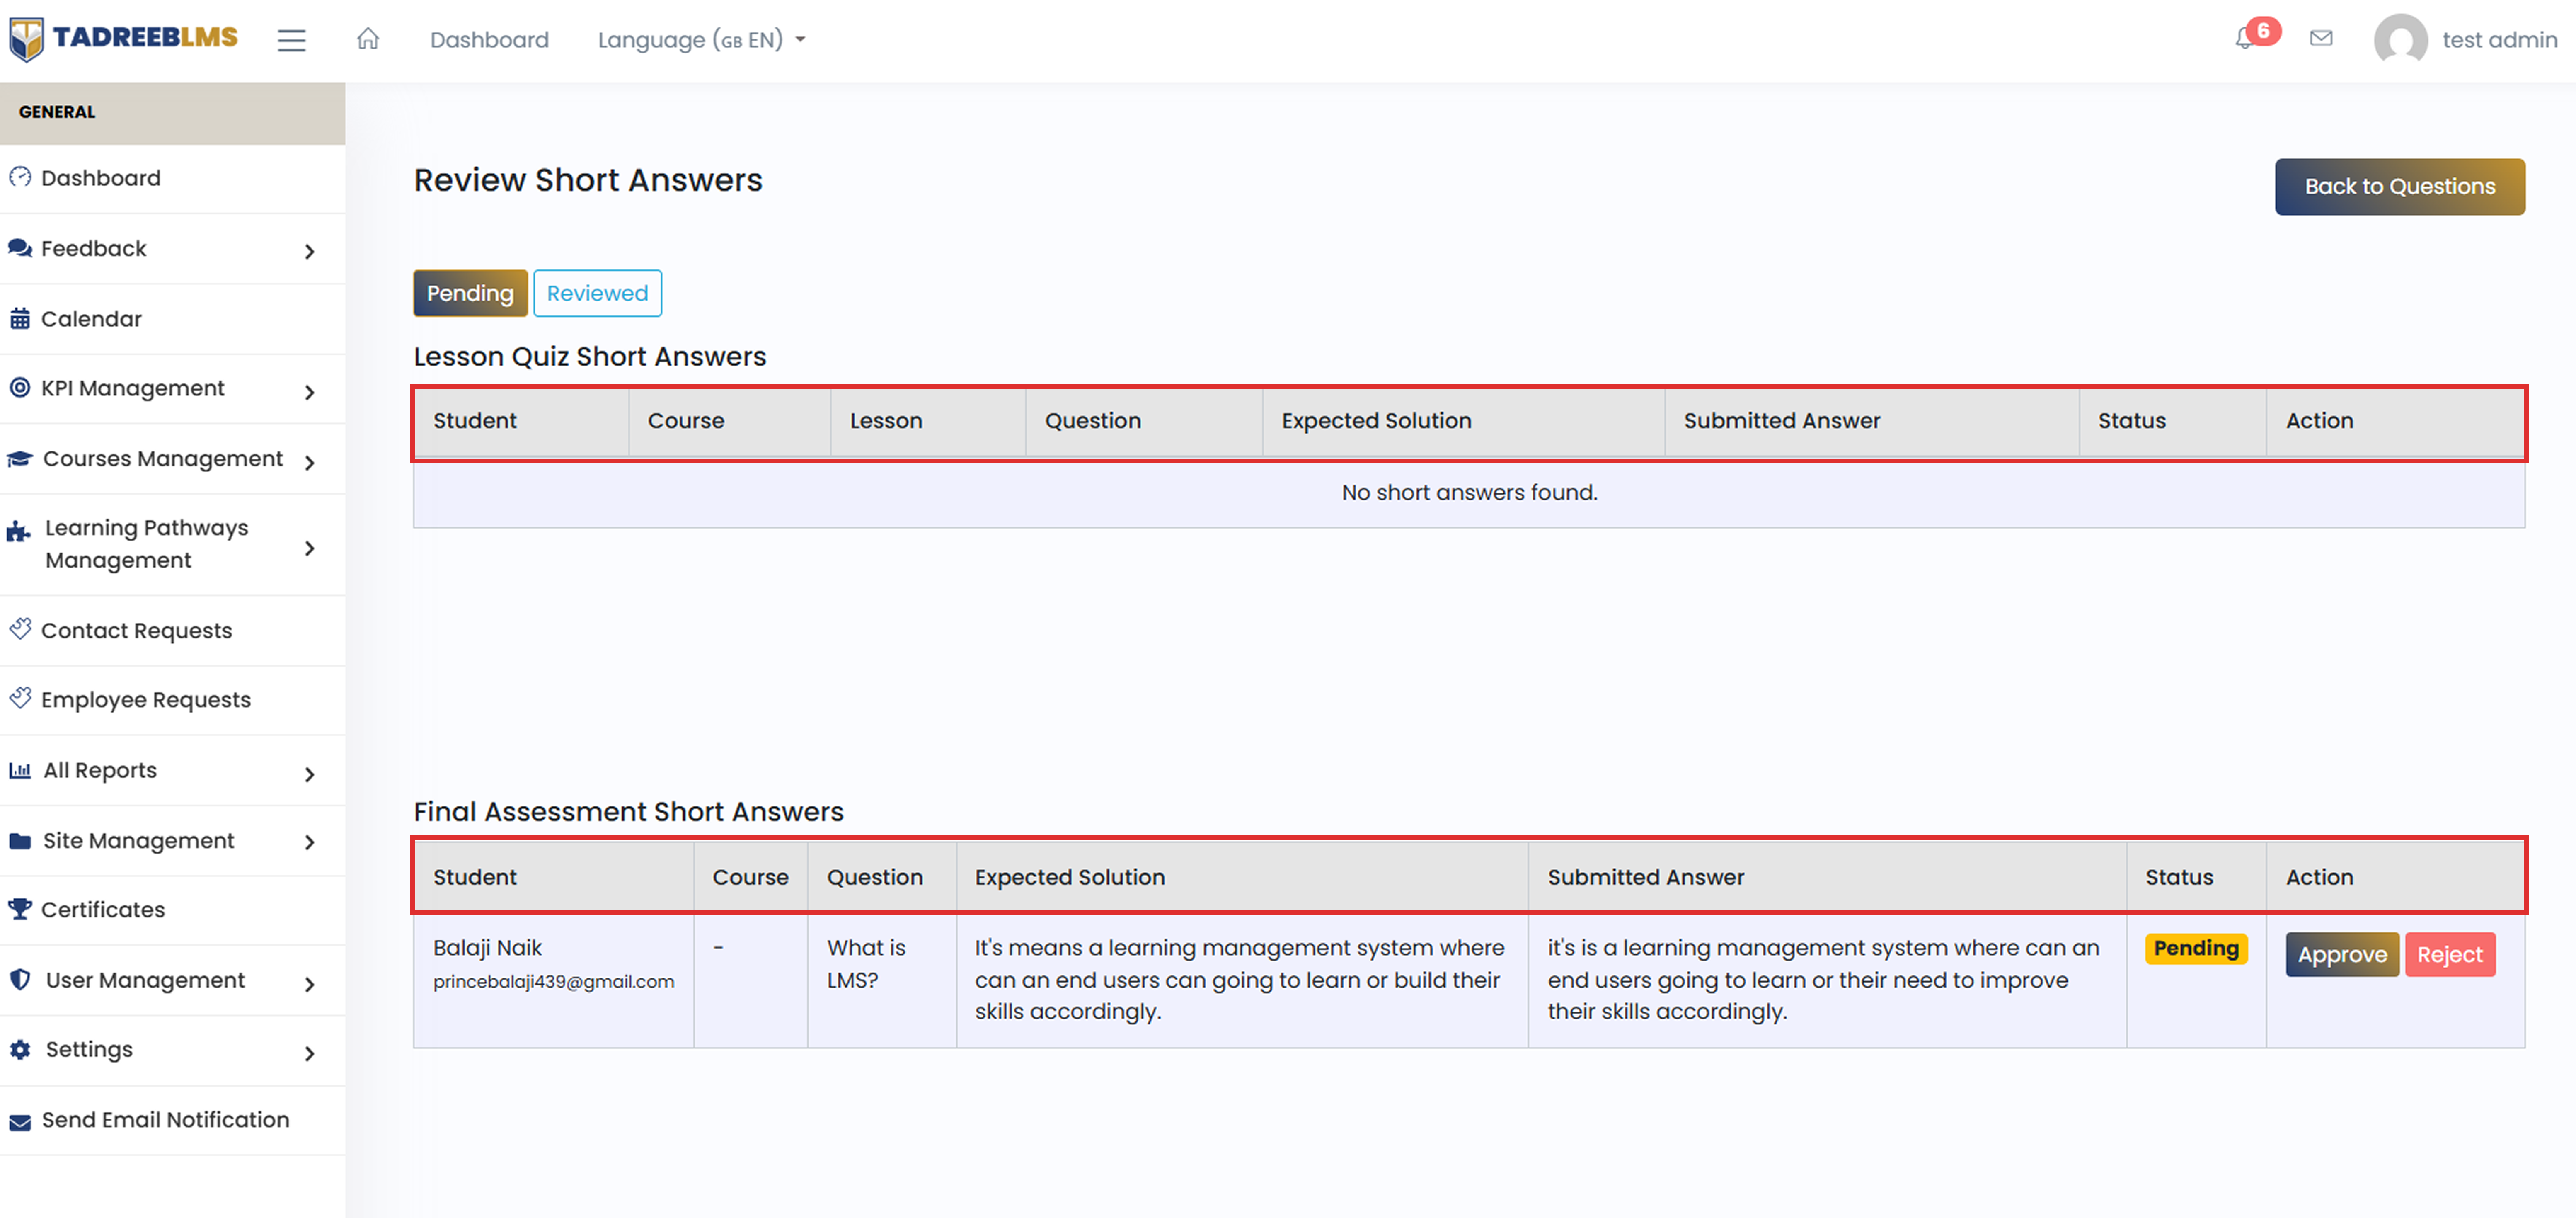The height and width of the screenshot is (1218, 2576).
Task: Go to home via house icon
Action: click(x=368, y=39)
